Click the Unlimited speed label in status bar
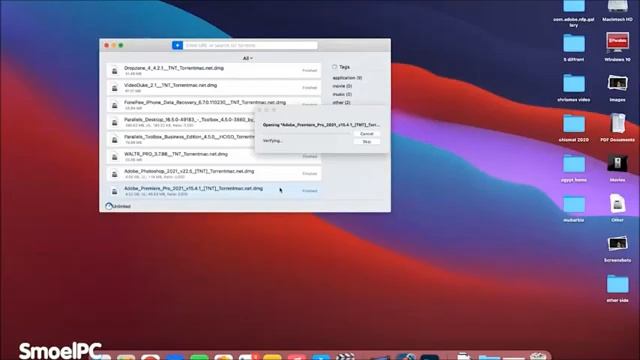The image size is (640, 360). [122, 206]
